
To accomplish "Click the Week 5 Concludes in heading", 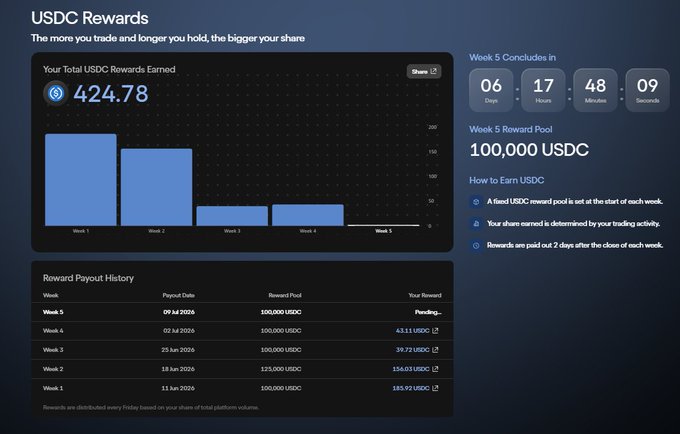I will tap(513, 58).
